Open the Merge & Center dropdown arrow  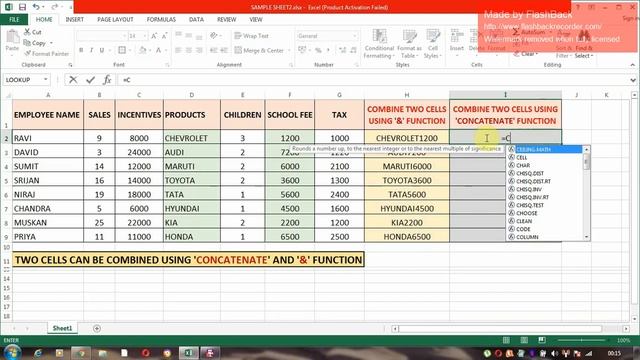pyautogui.click(x=289, y=50)
